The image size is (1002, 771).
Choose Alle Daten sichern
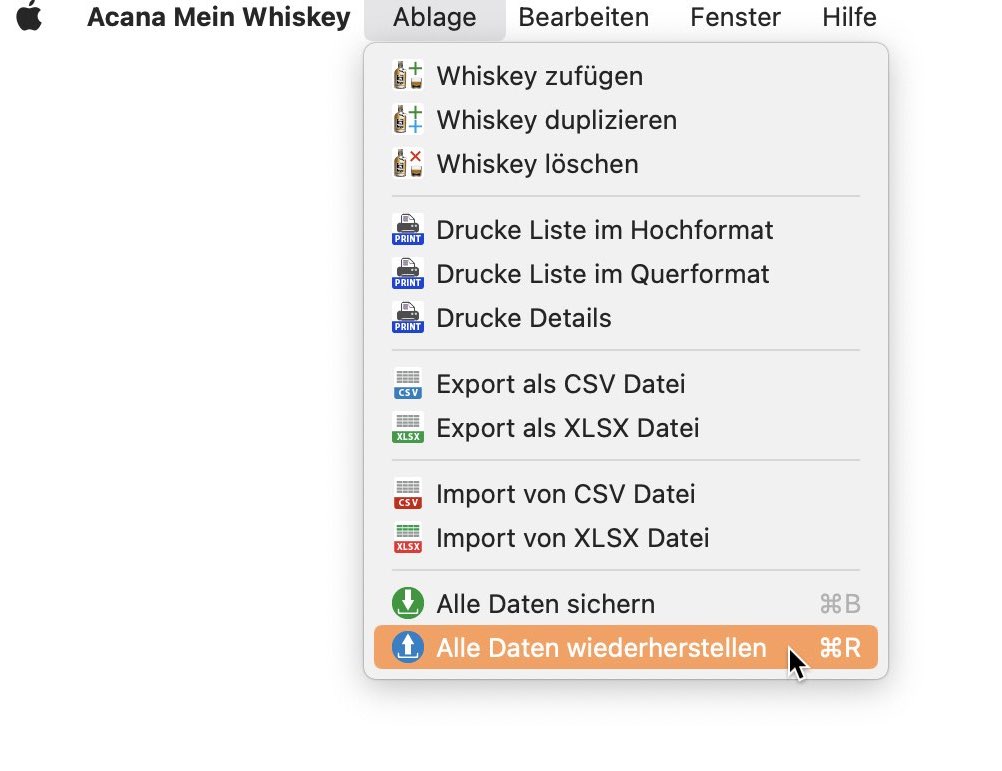(626, 604)
